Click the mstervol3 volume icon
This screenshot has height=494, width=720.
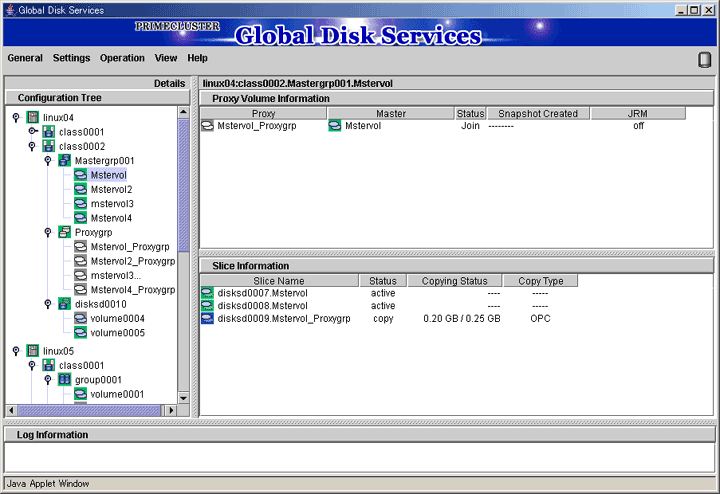pos(80,203)
